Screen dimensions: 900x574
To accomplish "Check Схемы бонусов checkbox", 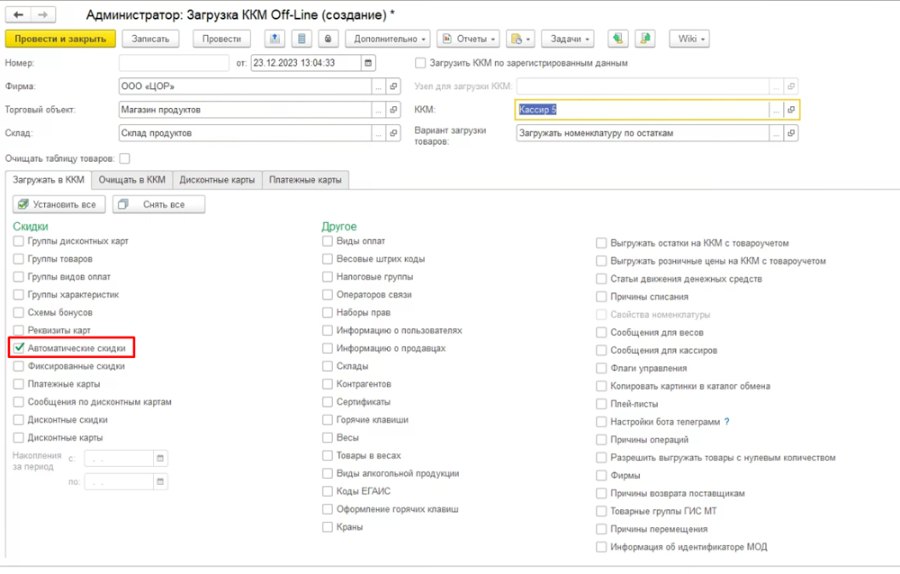I will [18, 312].
